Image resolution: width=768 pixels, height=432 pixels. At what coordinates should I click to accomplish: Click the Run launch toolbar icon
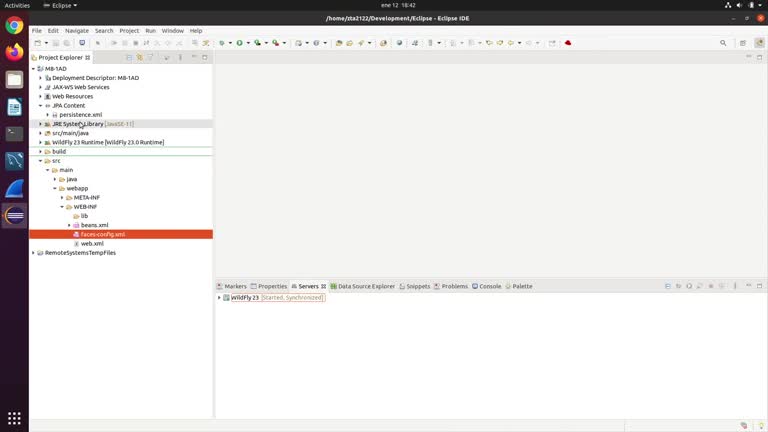[240, 43]
